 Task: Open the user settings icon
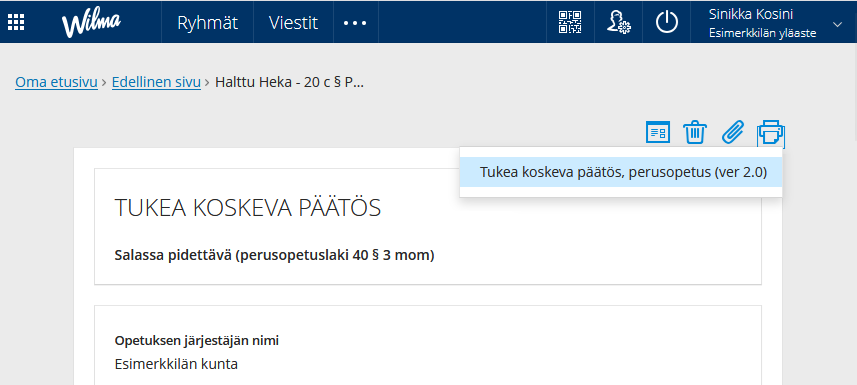click(x=619, y=22)
